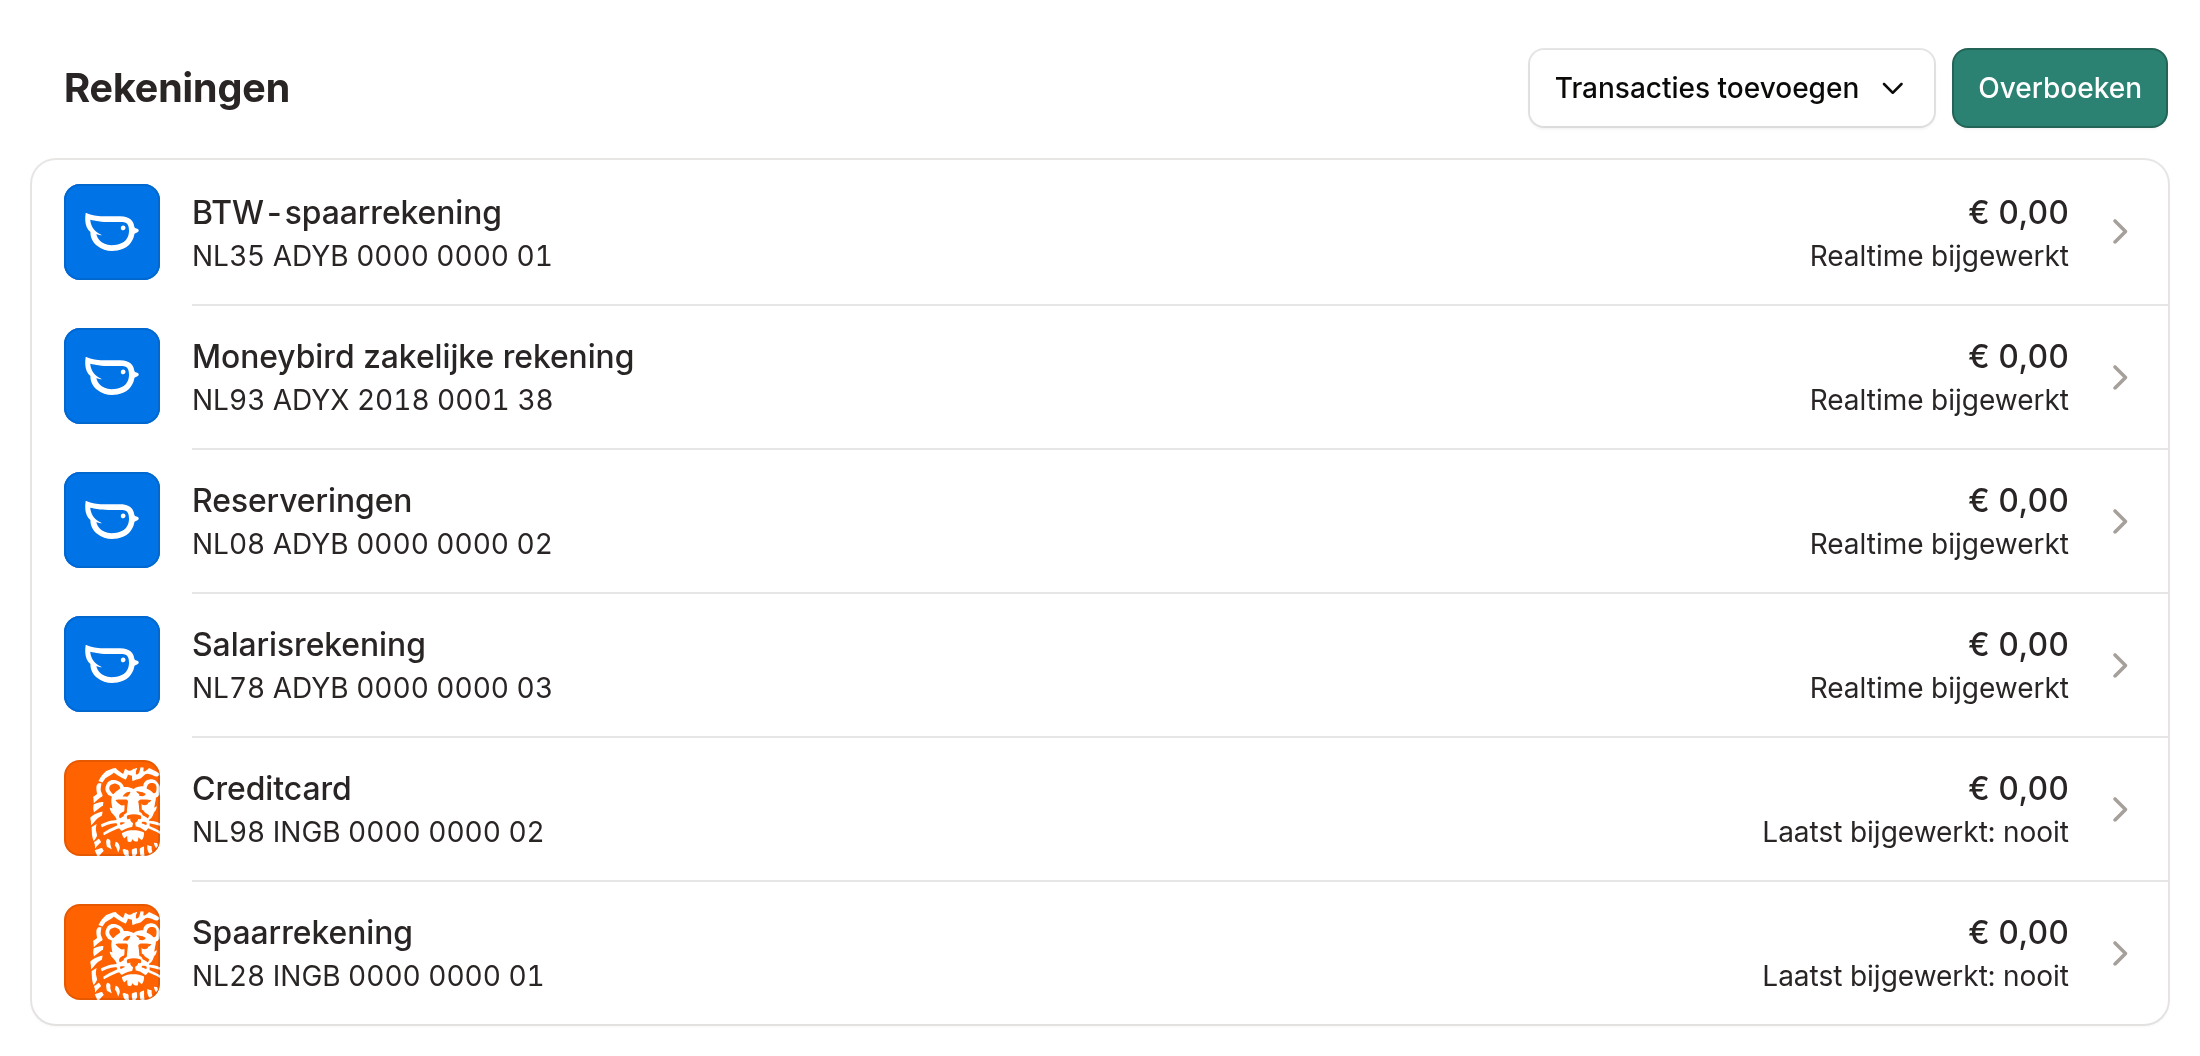Click ING lion icon beside Creditcard

112,808
